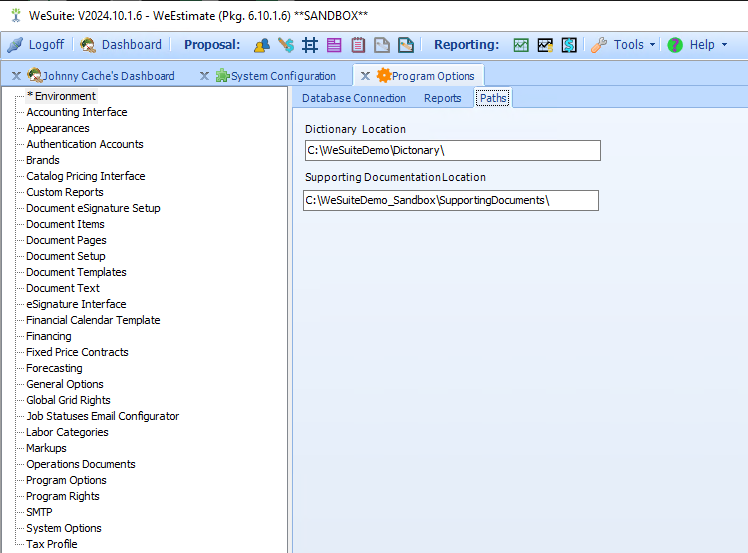
Task: Click the Tools wrench icon
Action: 599,45
